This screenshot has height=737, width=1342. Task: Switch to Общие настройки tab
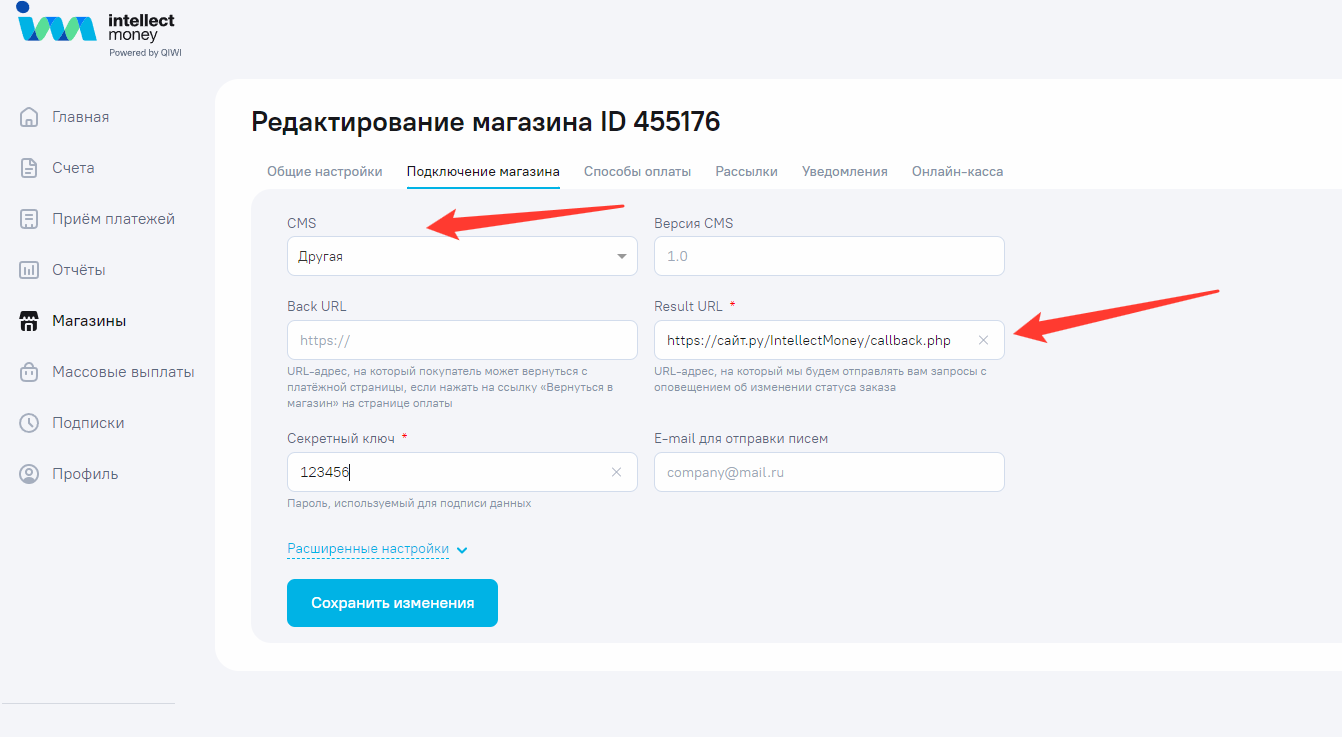[324, 171]
